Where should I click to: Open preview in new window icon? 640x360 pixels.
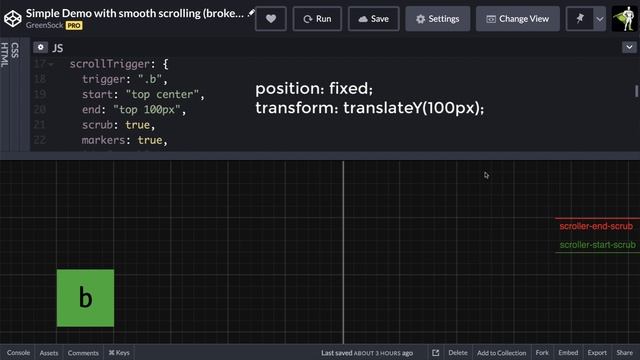point(436,353)
